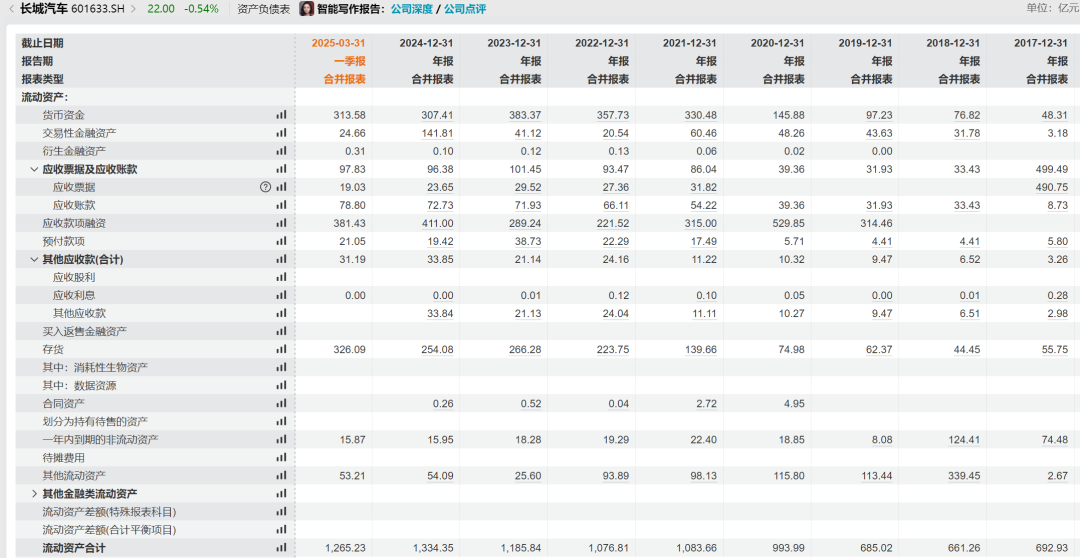The image size is (1080, 558).
Task: Open chart icon for 应收账款 row
Action: (281, 205)
